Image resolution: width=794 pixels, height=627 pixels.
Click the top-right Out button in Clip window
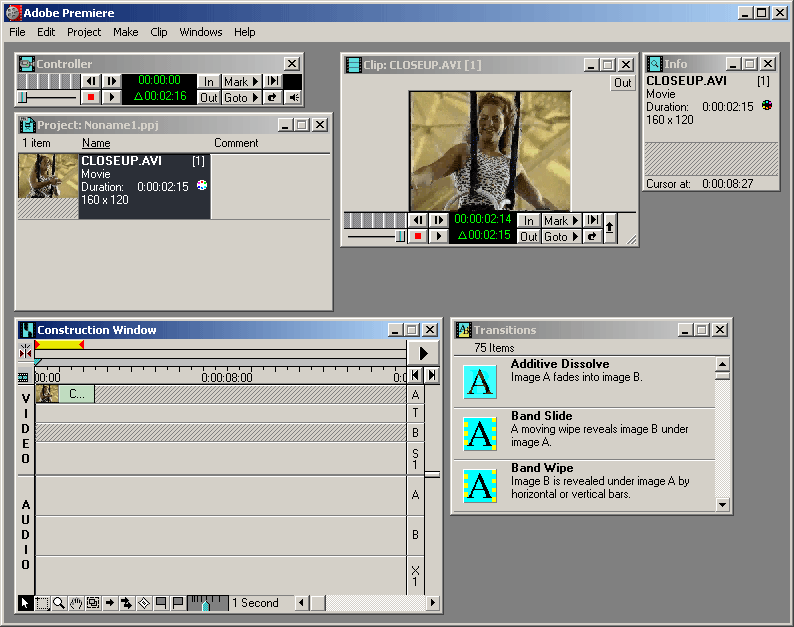(x=622, y=83)
